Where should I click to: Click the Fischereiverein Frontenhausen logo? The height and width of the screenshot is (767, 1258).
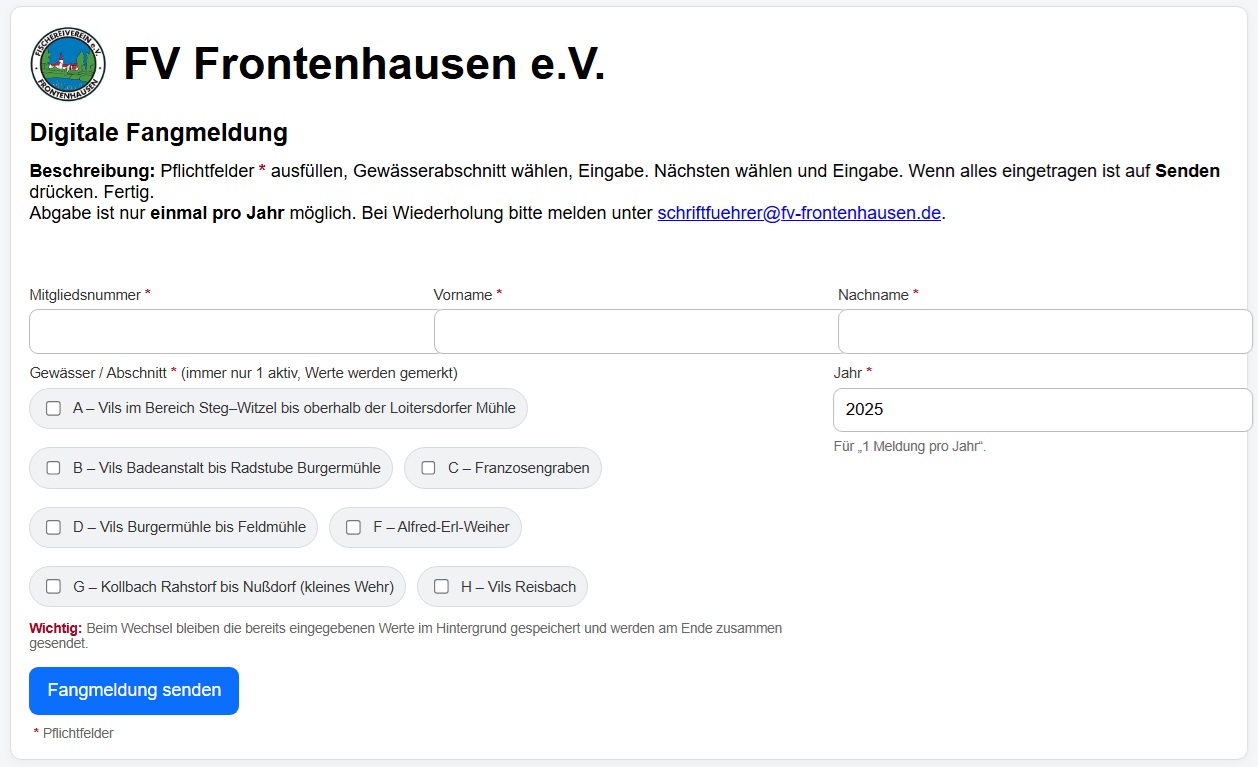(x=68, y=64)
